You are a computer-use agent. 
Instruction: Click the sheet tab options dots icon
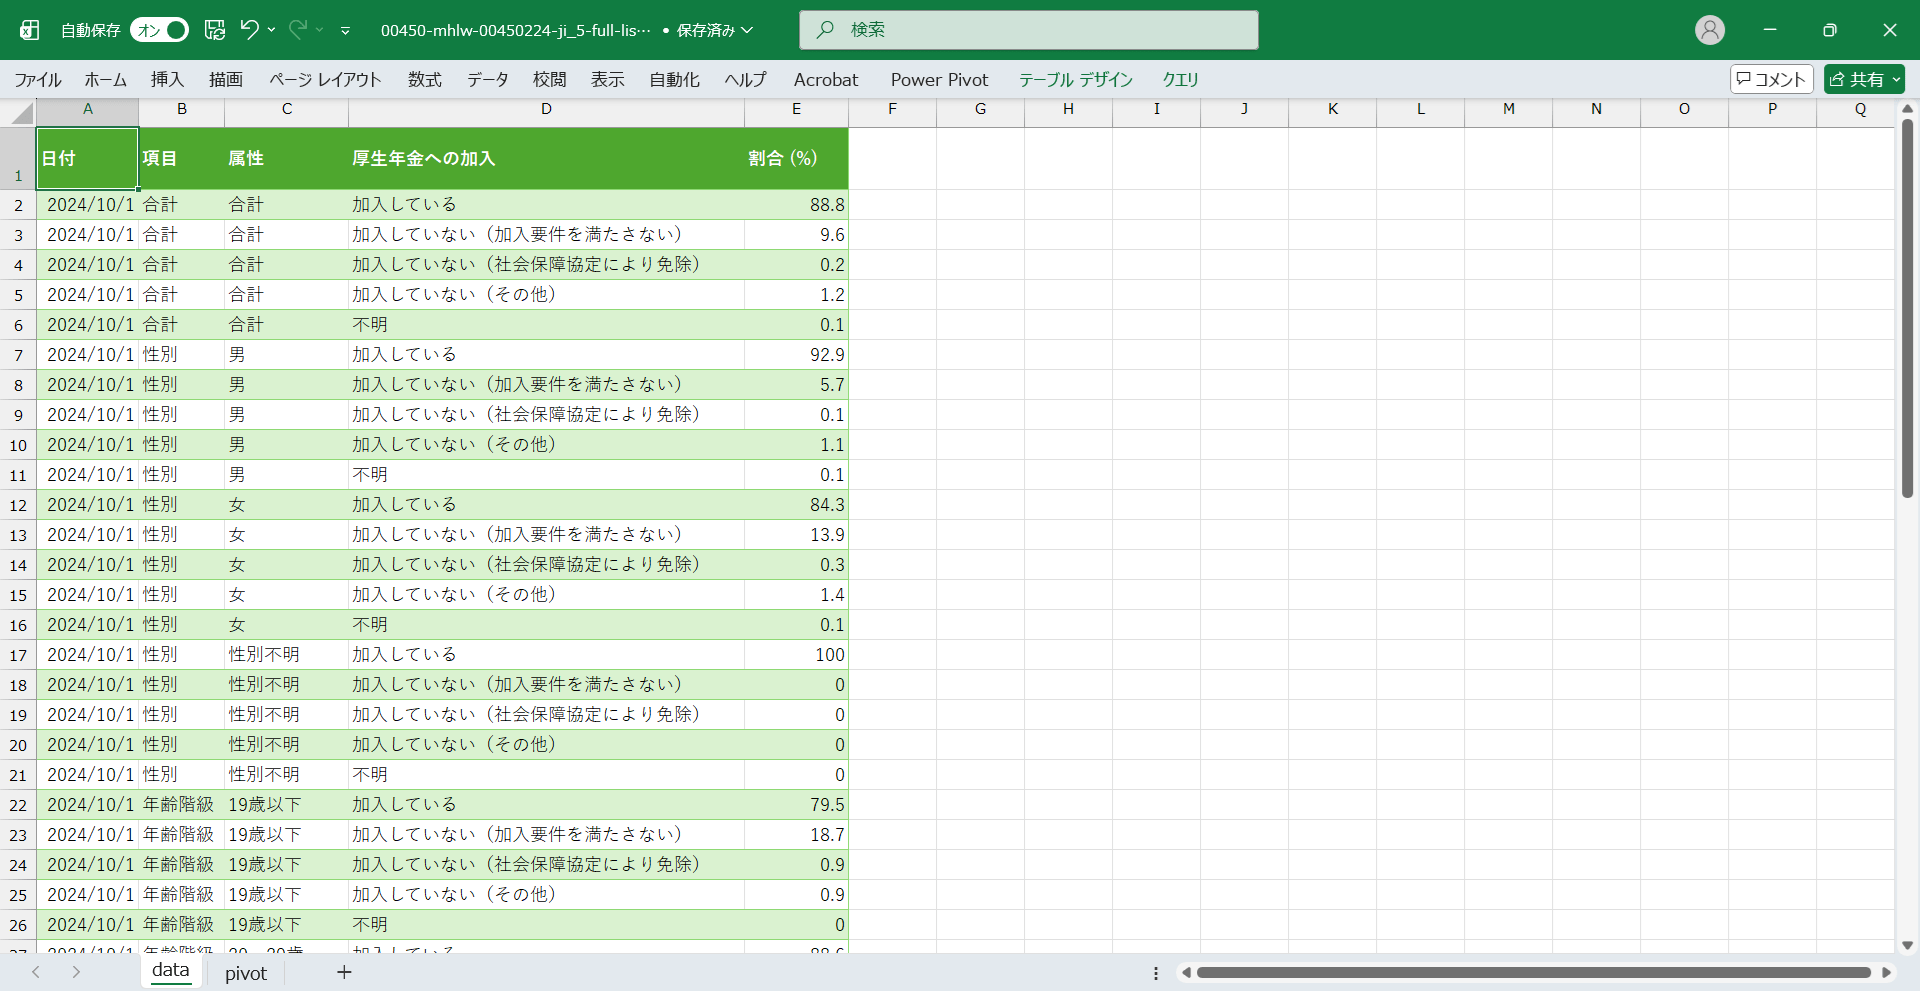coord(1156,973)
